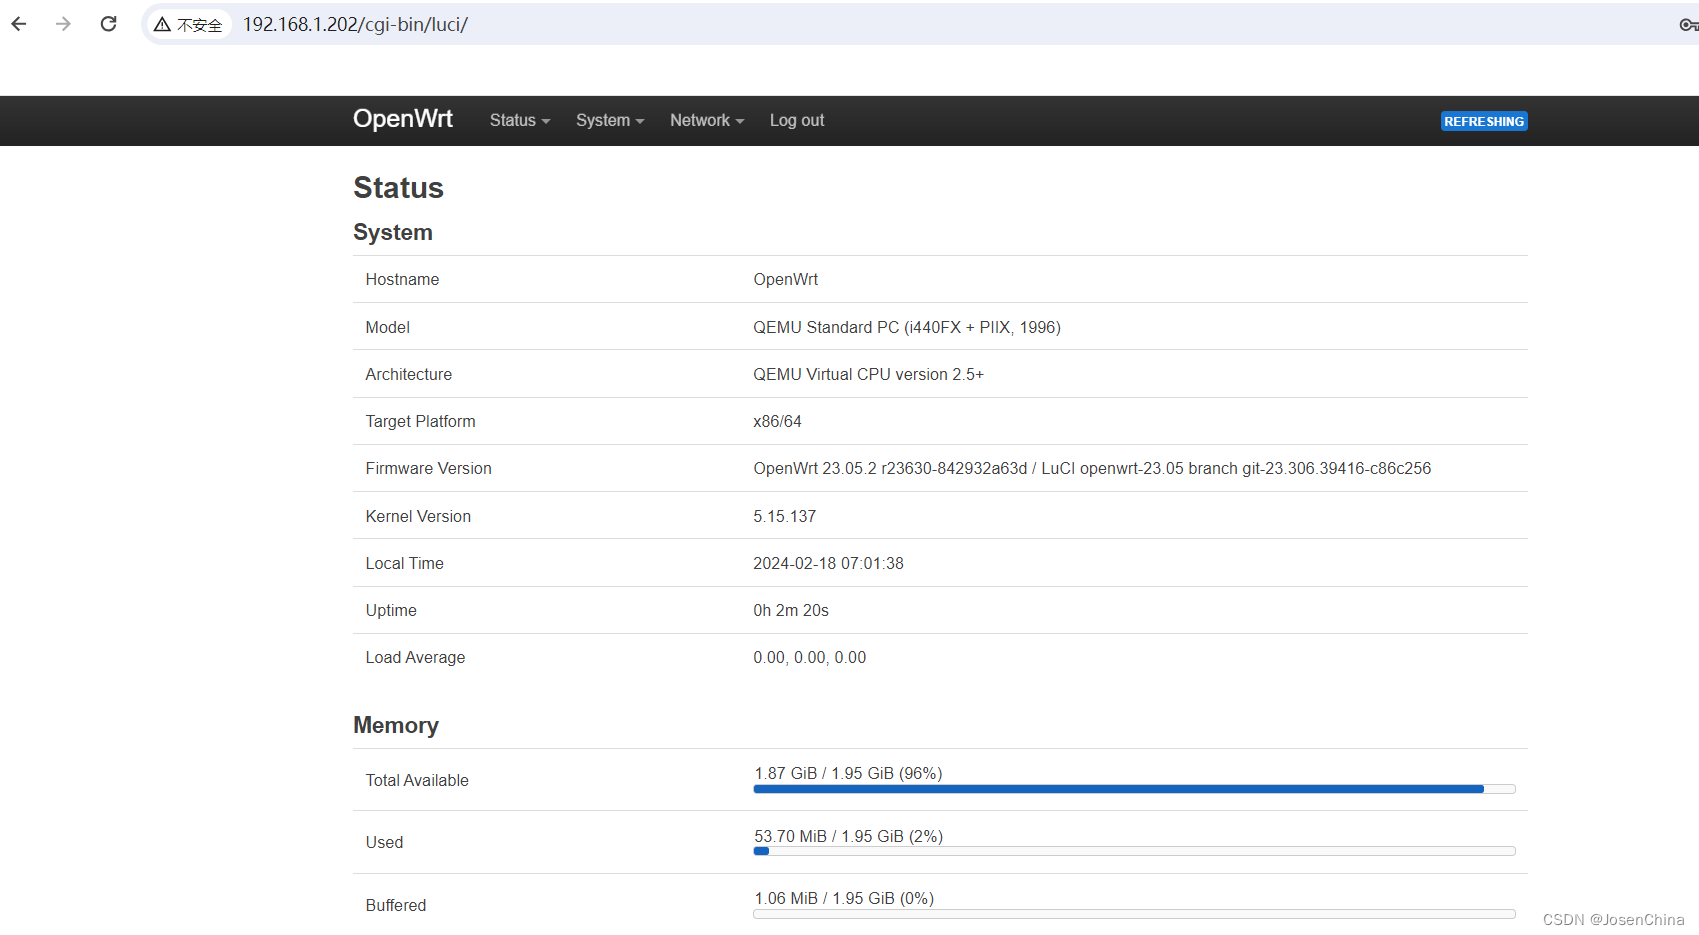Log out of the router

coord(797,120)
